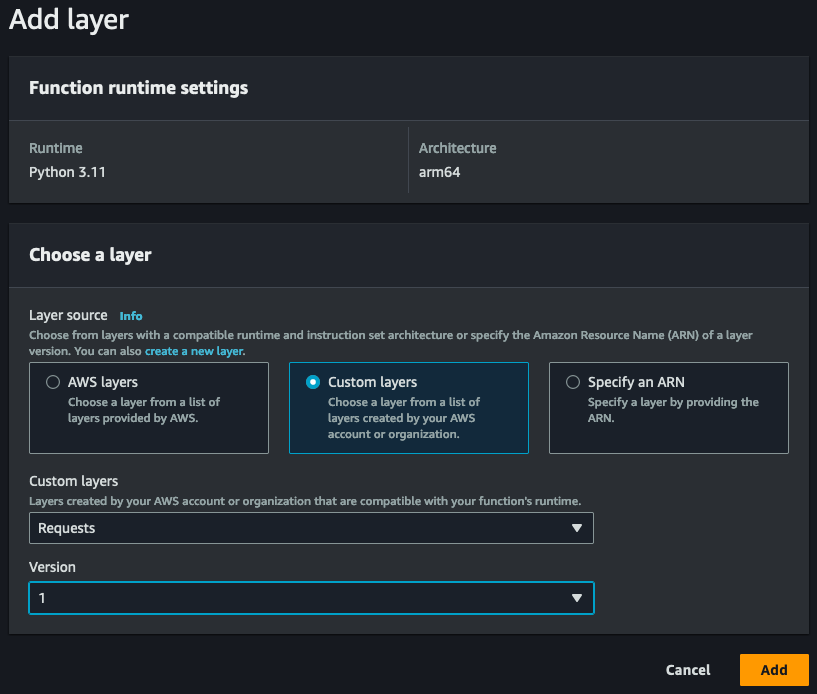Open the Layer source Info link
This screenshot has height=694, width=817.
click(130, 316)
